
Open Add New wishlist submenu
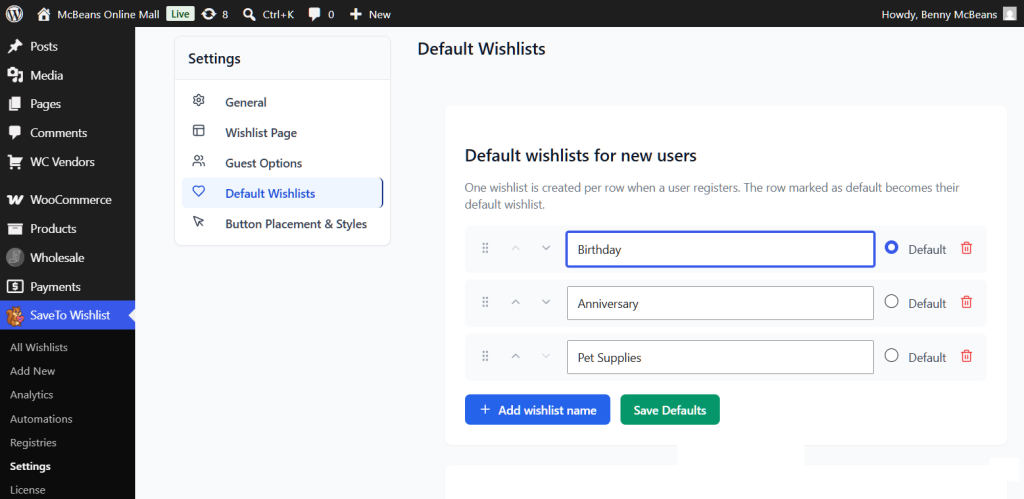[x=33, y=371]
